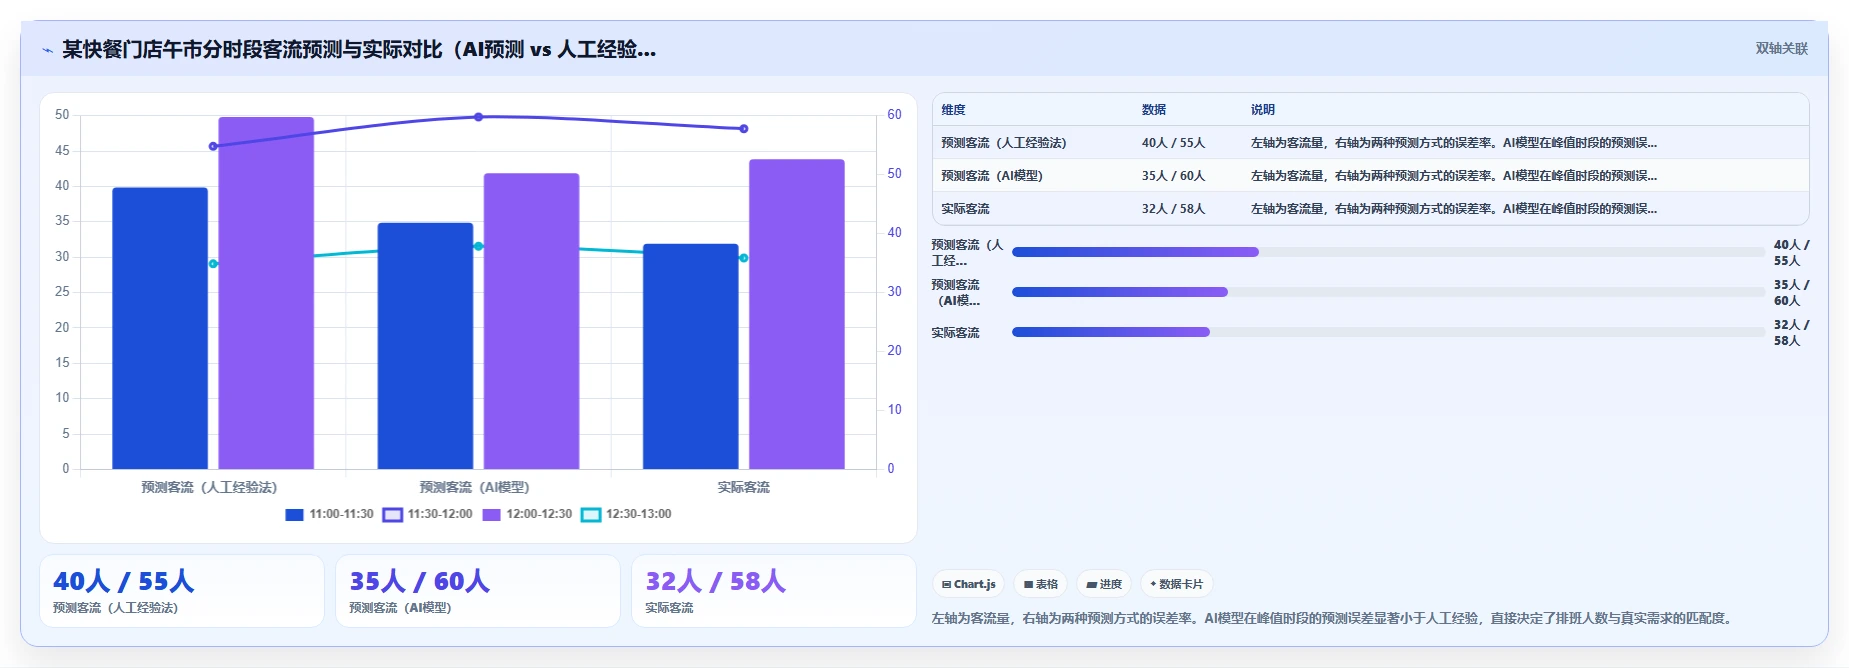
Task: Click the description cell in the 实际客流 row
Action: (1454, 209)
